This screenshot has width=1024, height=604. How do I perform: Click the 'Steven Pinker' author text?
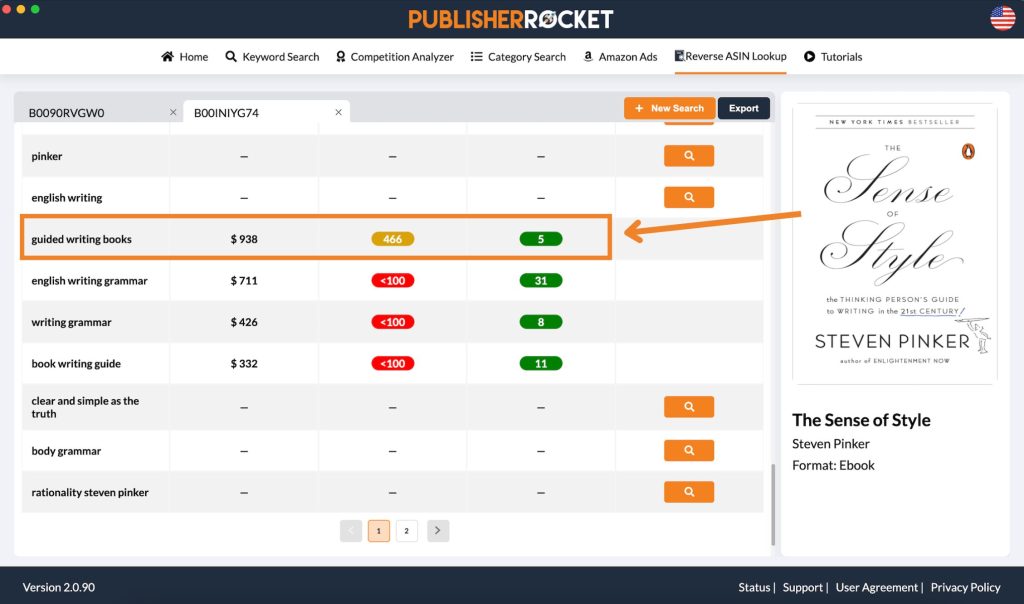coord(831,444)
